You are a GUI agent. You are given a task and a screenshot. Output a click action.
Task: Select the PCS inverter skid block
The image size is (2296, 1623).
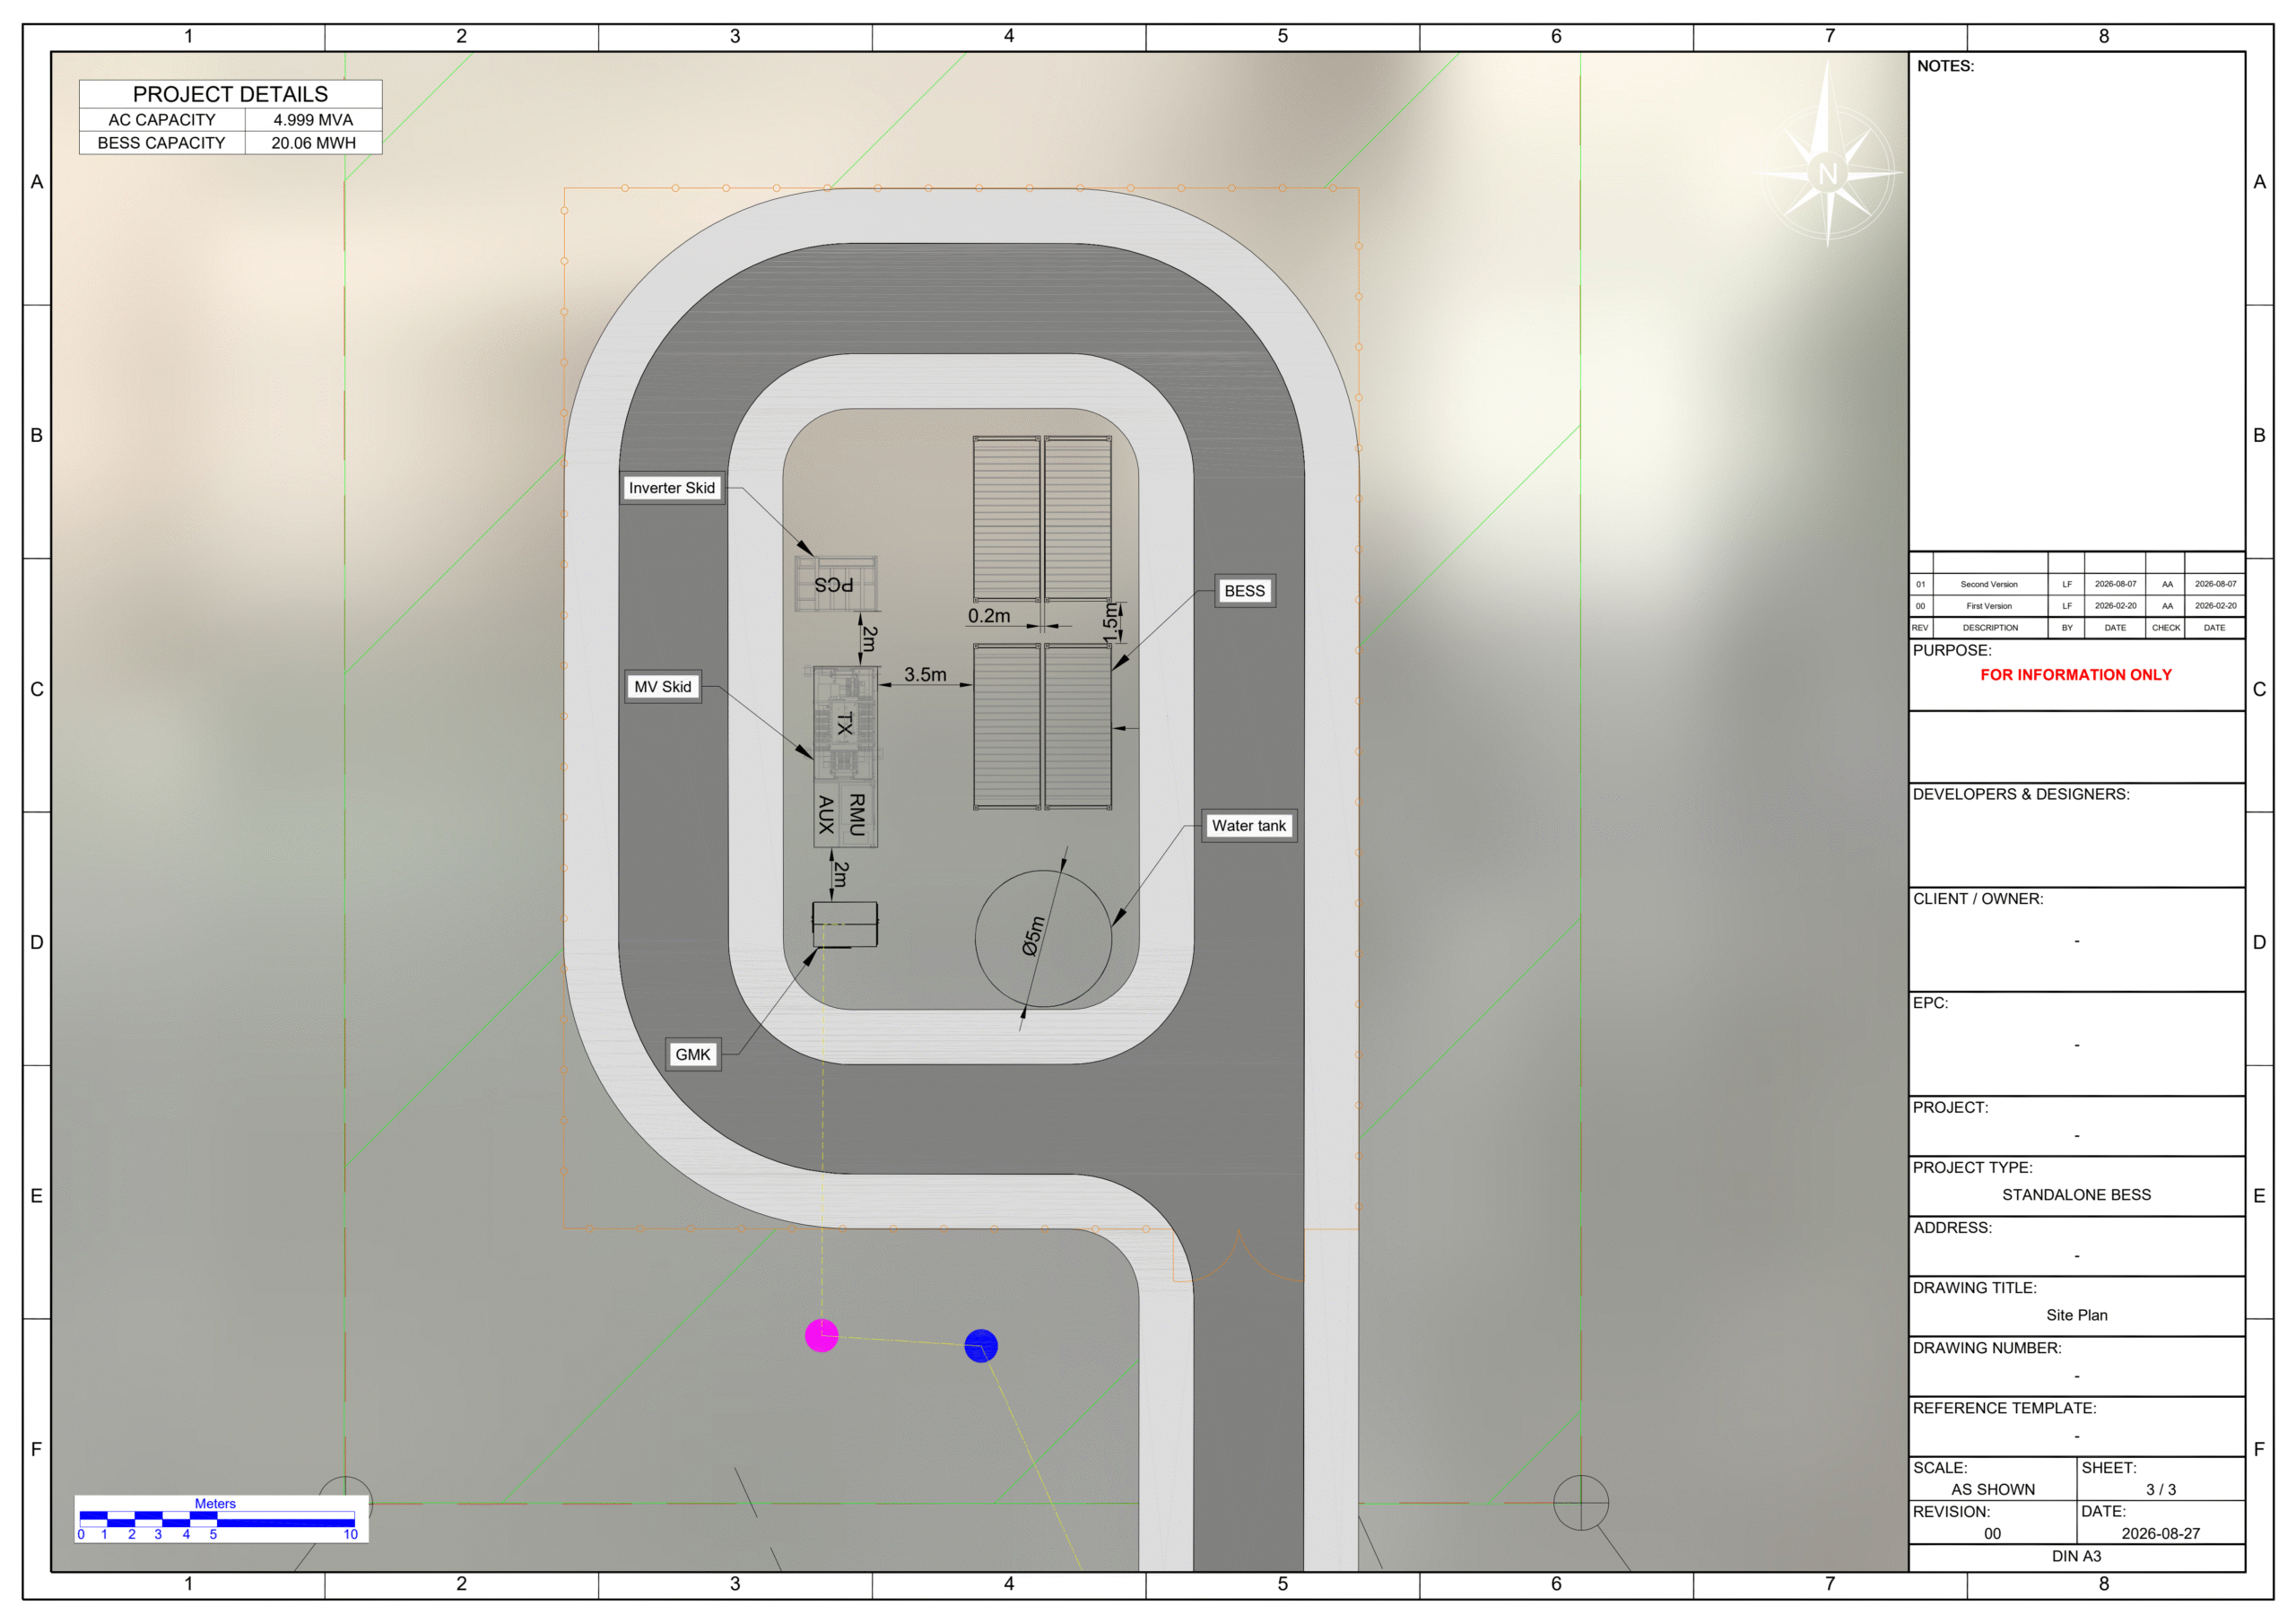(837, 583)
